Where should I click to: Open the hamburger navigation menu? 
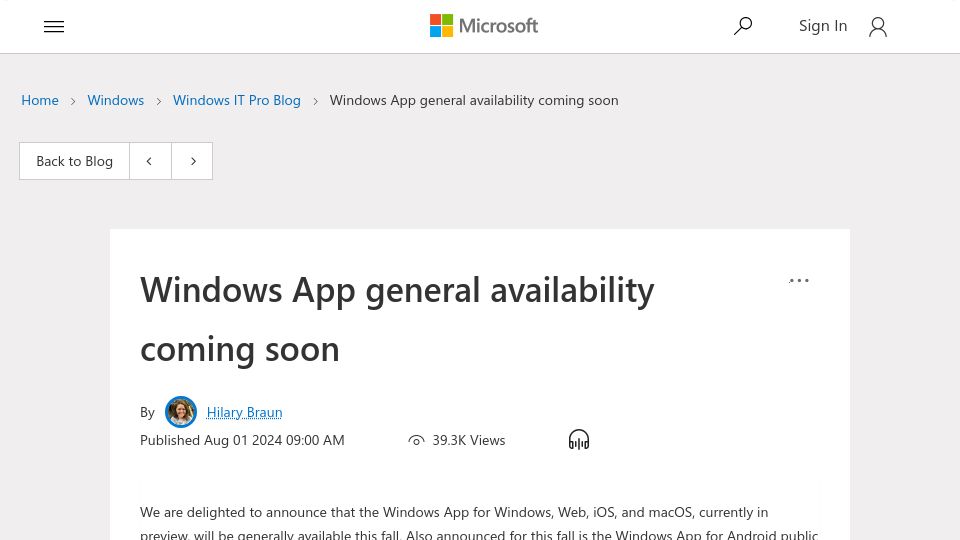tap(54, 26)
